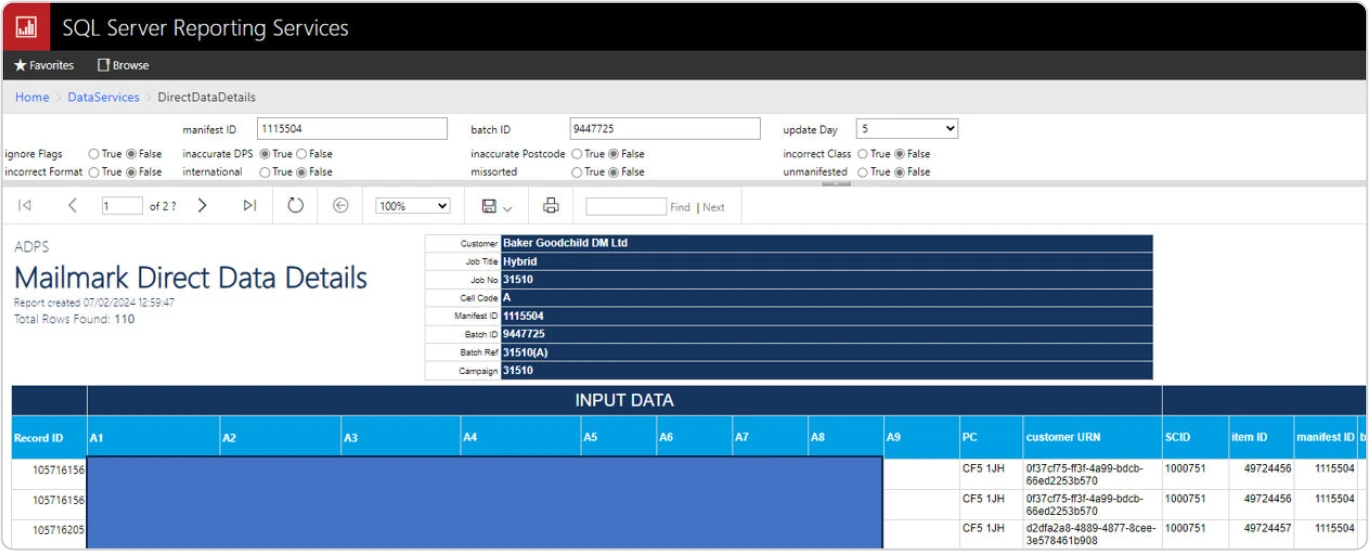Viewport: 1369px width, 551px height.
Task: Open the update Day dropdown
Action: click(907, 129)
